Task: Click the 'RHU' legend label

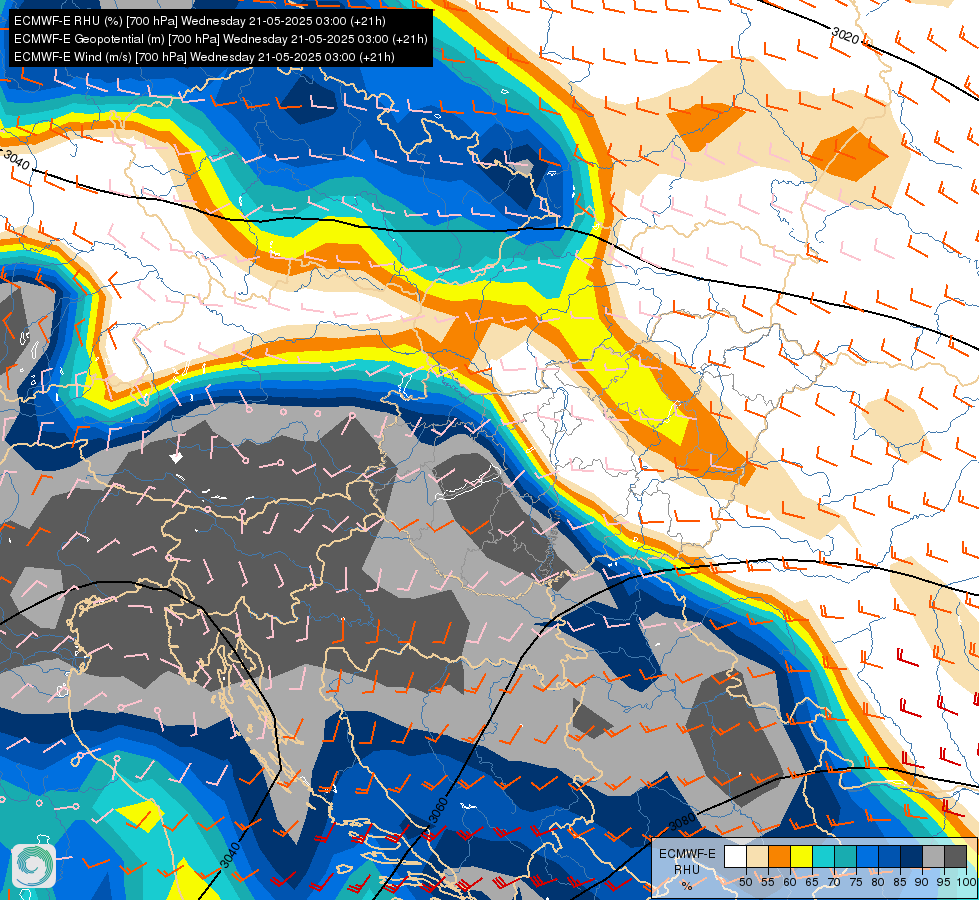Action: point(687,869)
